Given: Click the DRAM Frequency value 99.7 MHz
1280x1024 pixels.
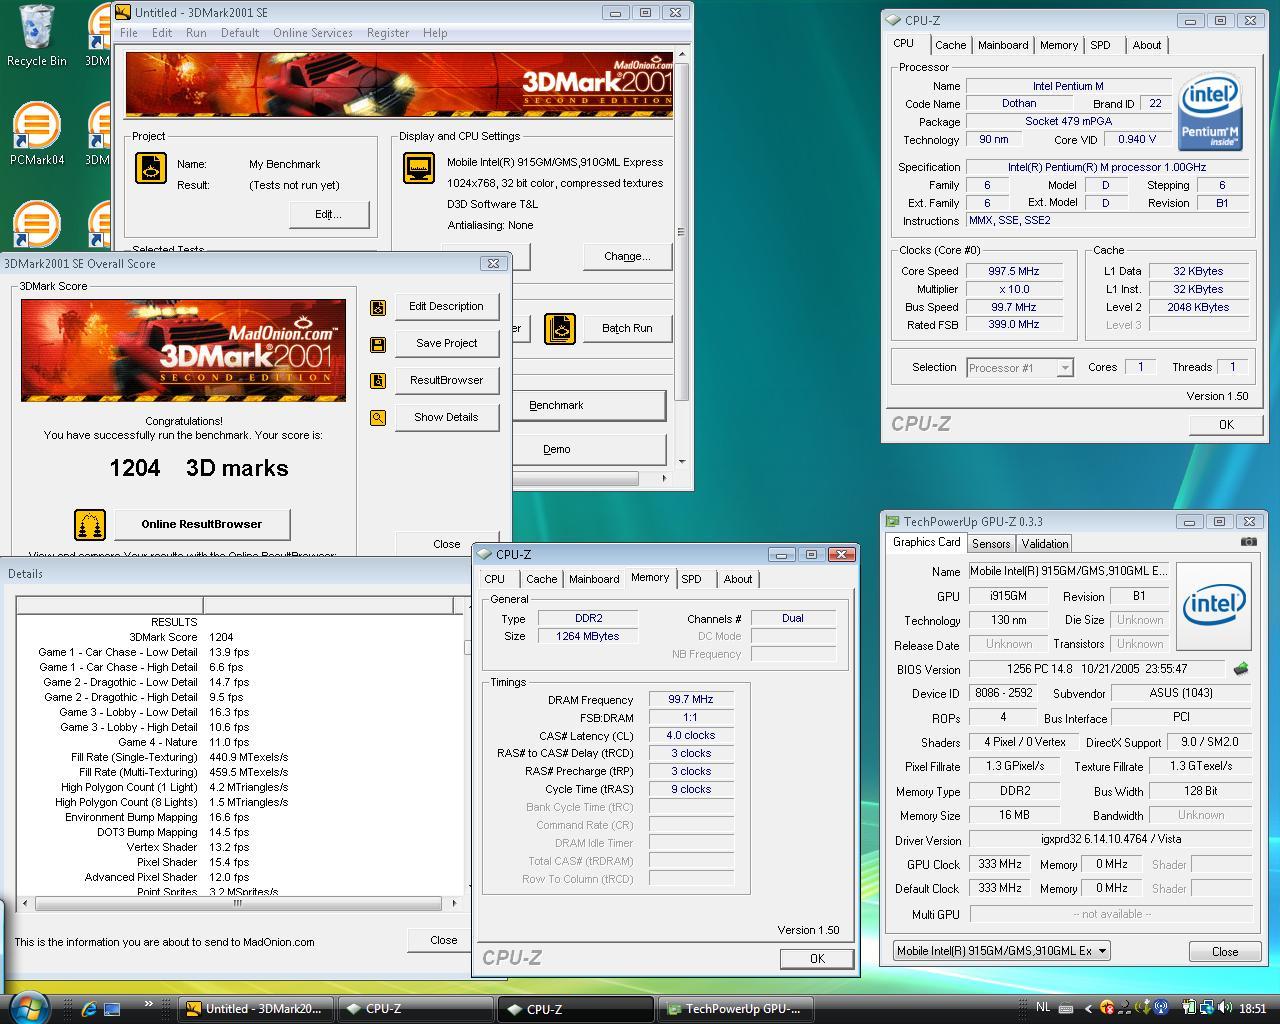Looking at the screenshot, I should click(691, 700).
